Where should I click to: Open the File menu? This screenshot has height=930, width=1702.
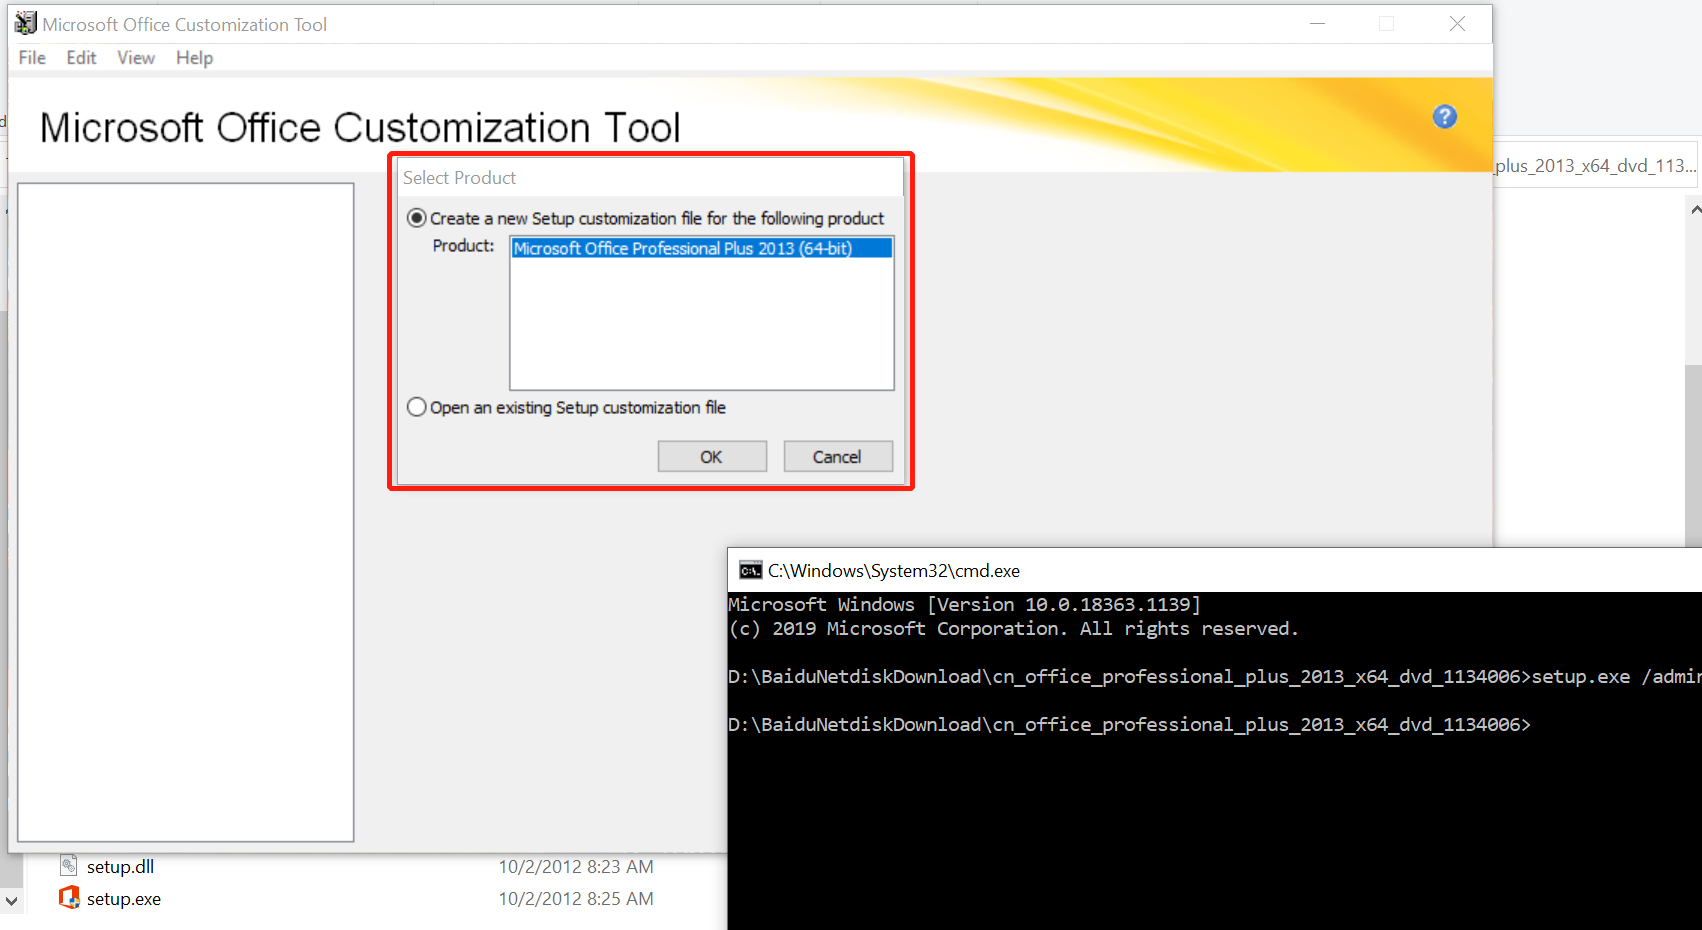32,58
